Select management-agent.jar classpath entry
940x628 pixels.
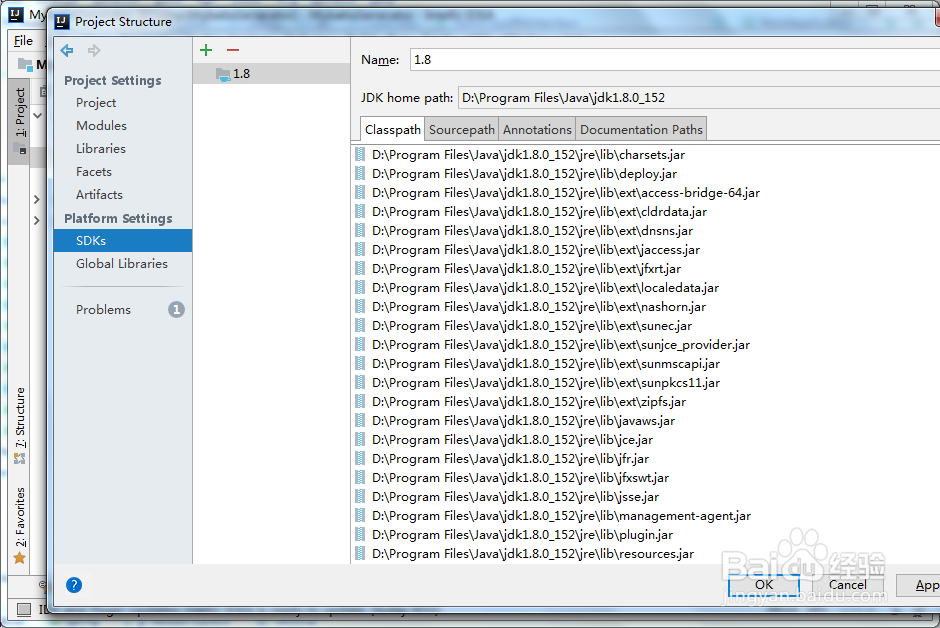click(561, 517)
